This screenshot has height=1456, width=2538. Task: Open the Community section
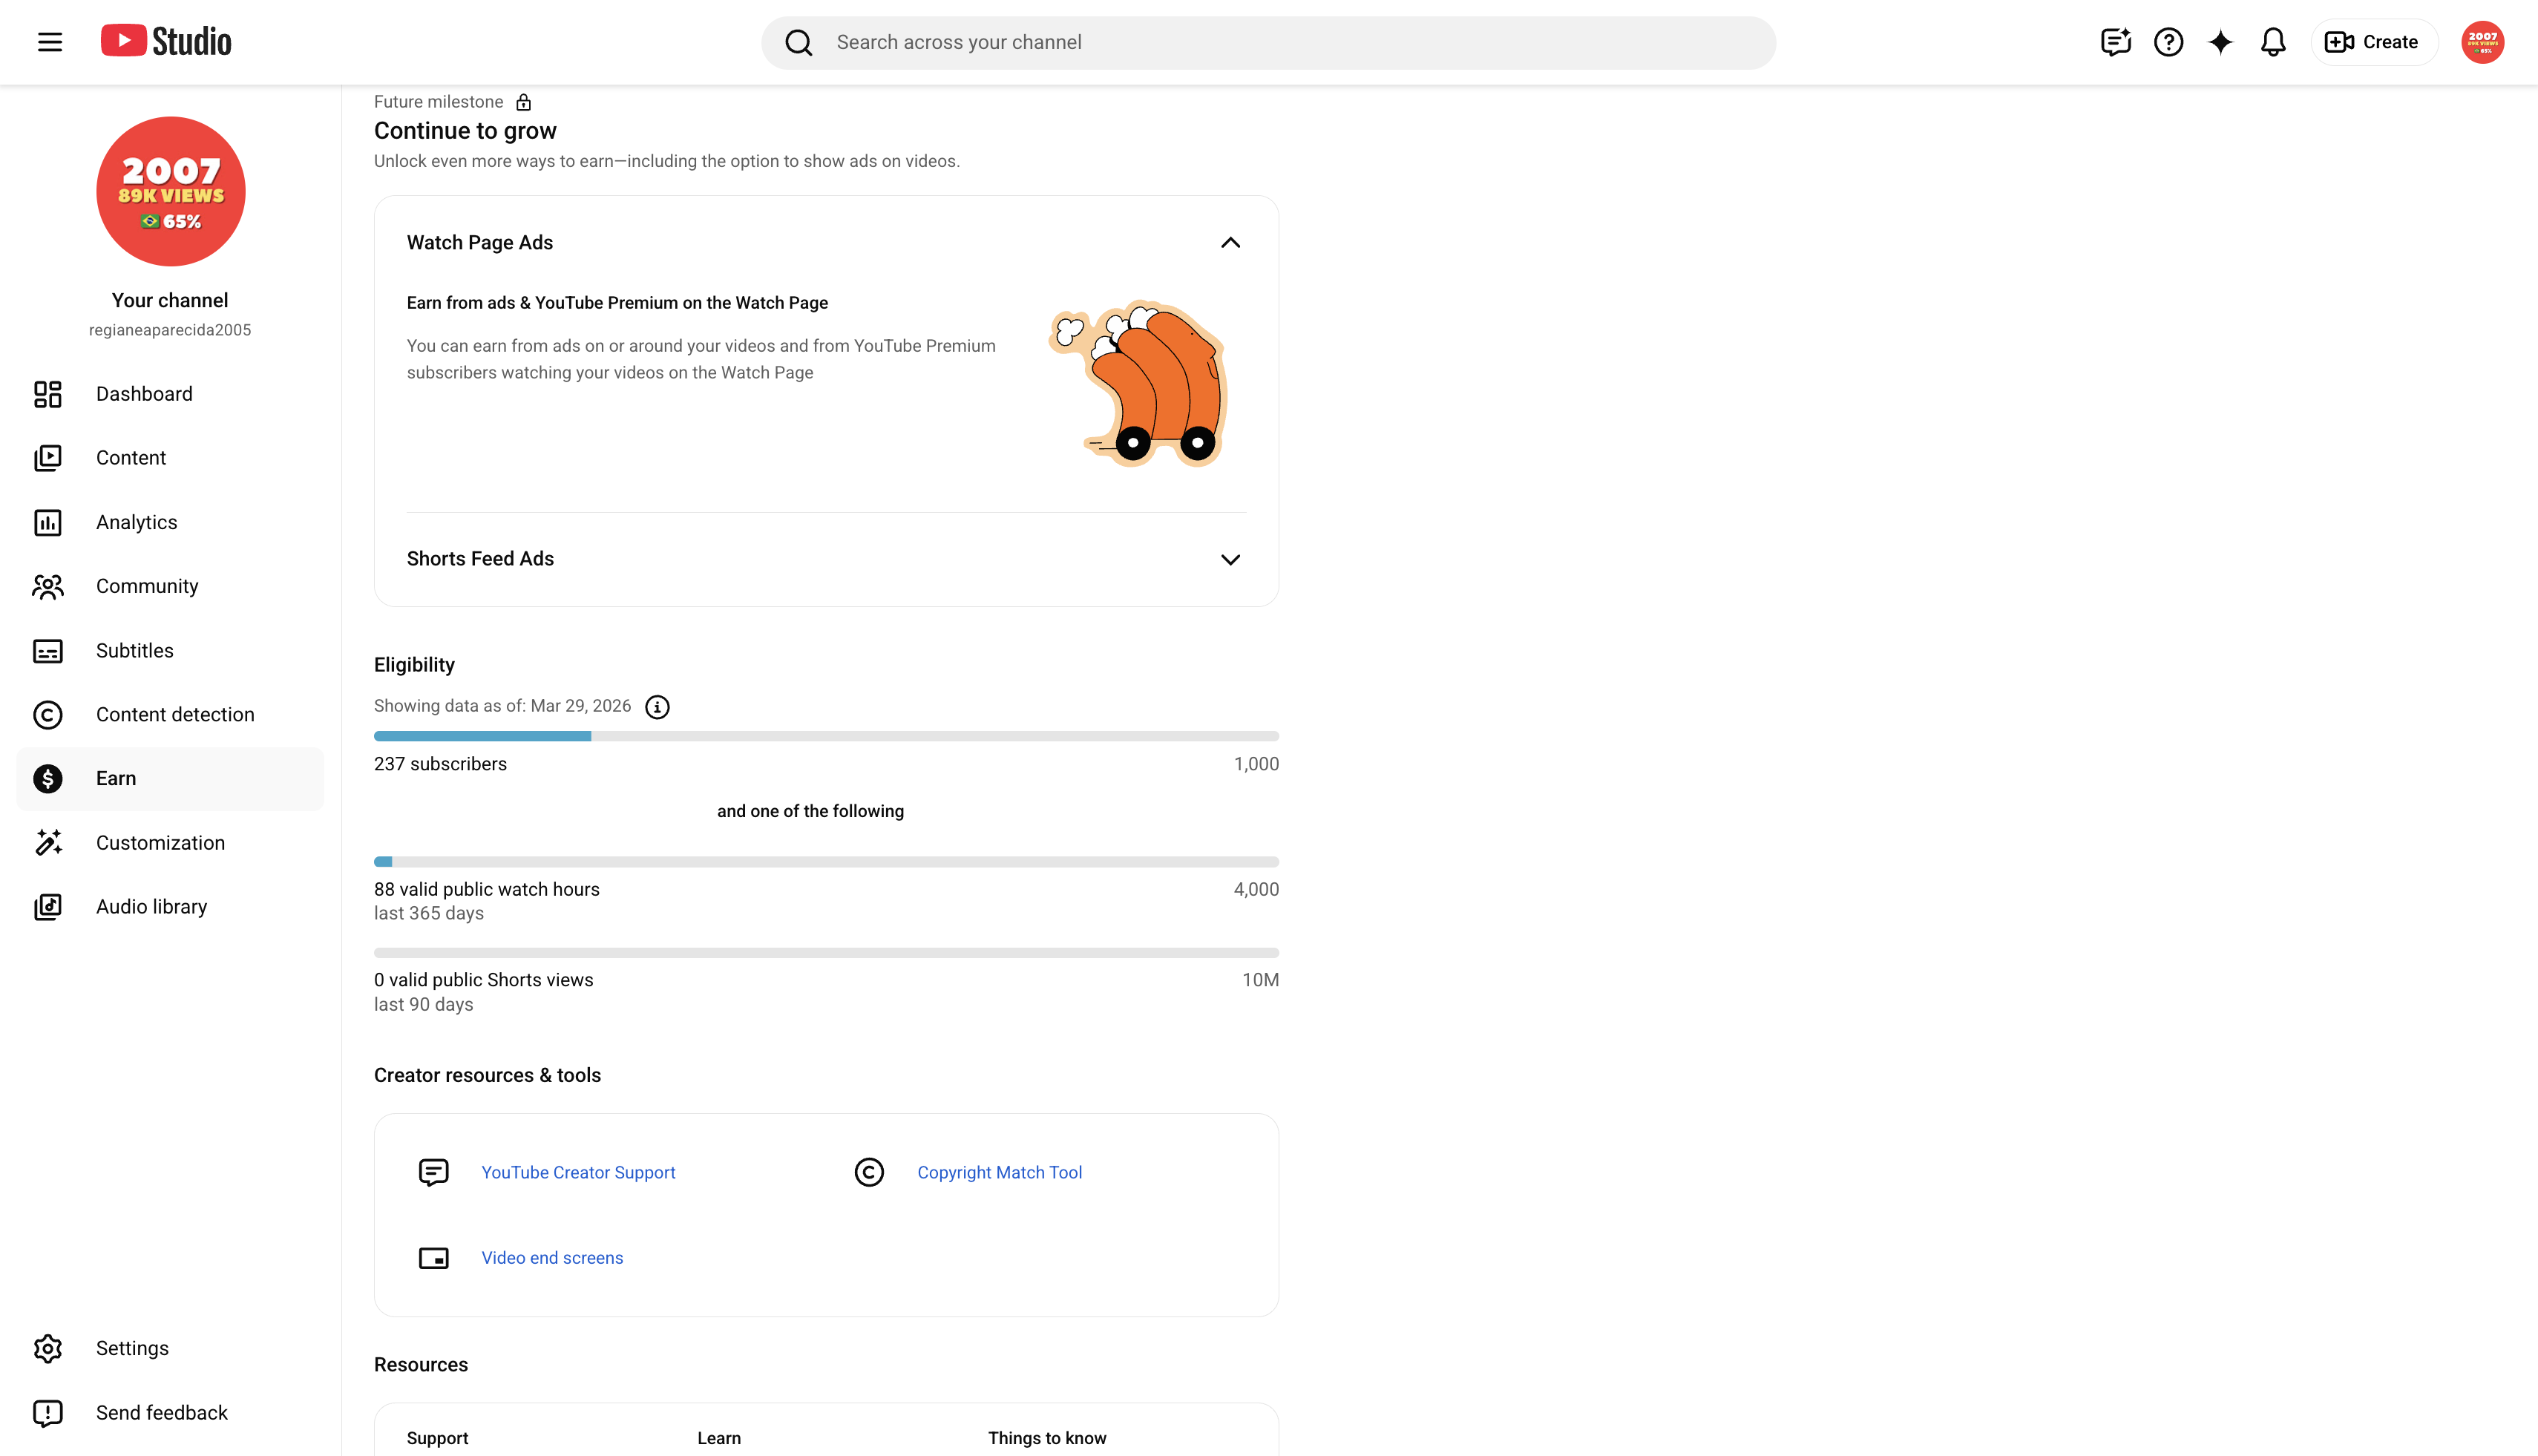(170, 586)
